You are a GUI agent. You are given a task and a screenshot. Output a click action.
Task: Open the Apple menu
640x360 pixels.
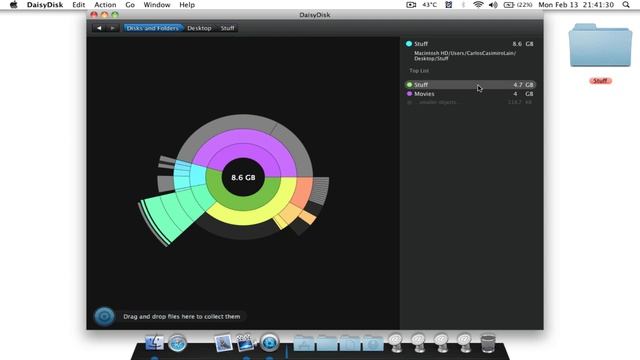13,5
